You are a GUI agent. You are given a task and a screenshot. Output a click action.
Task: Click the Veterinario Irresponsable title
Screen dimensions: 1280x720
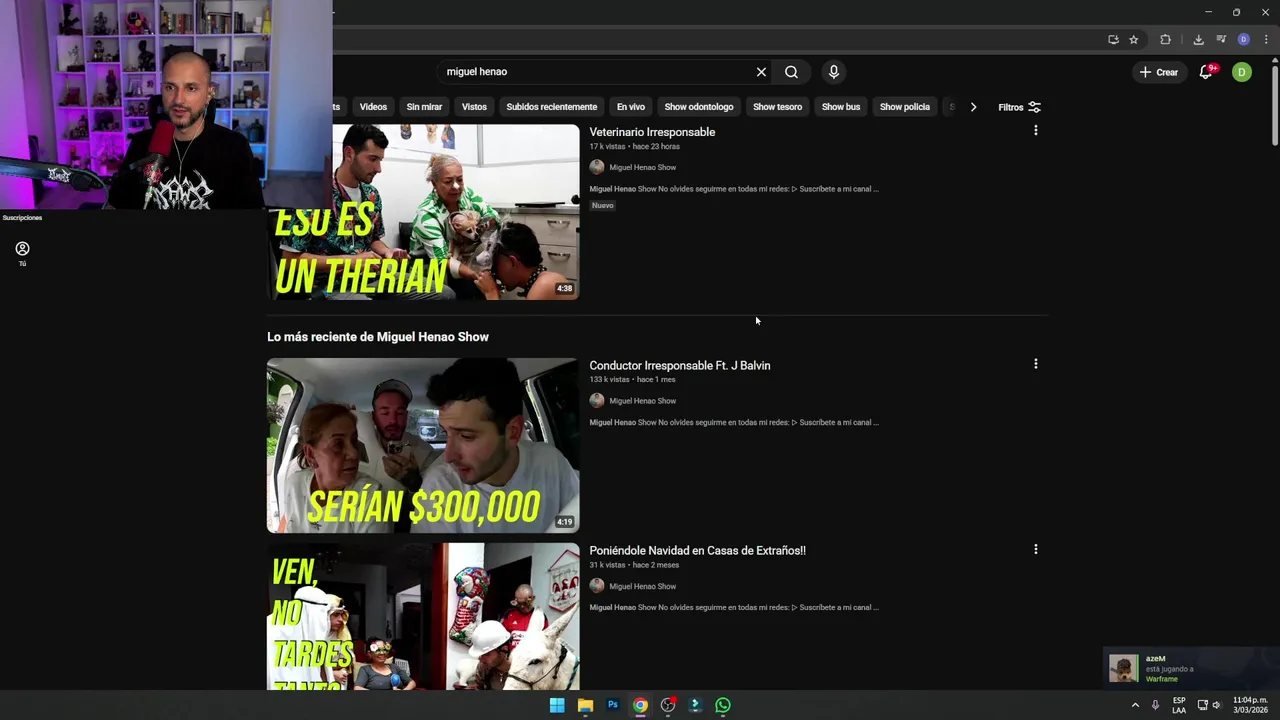pyautogui.click(x=652, y=132)
